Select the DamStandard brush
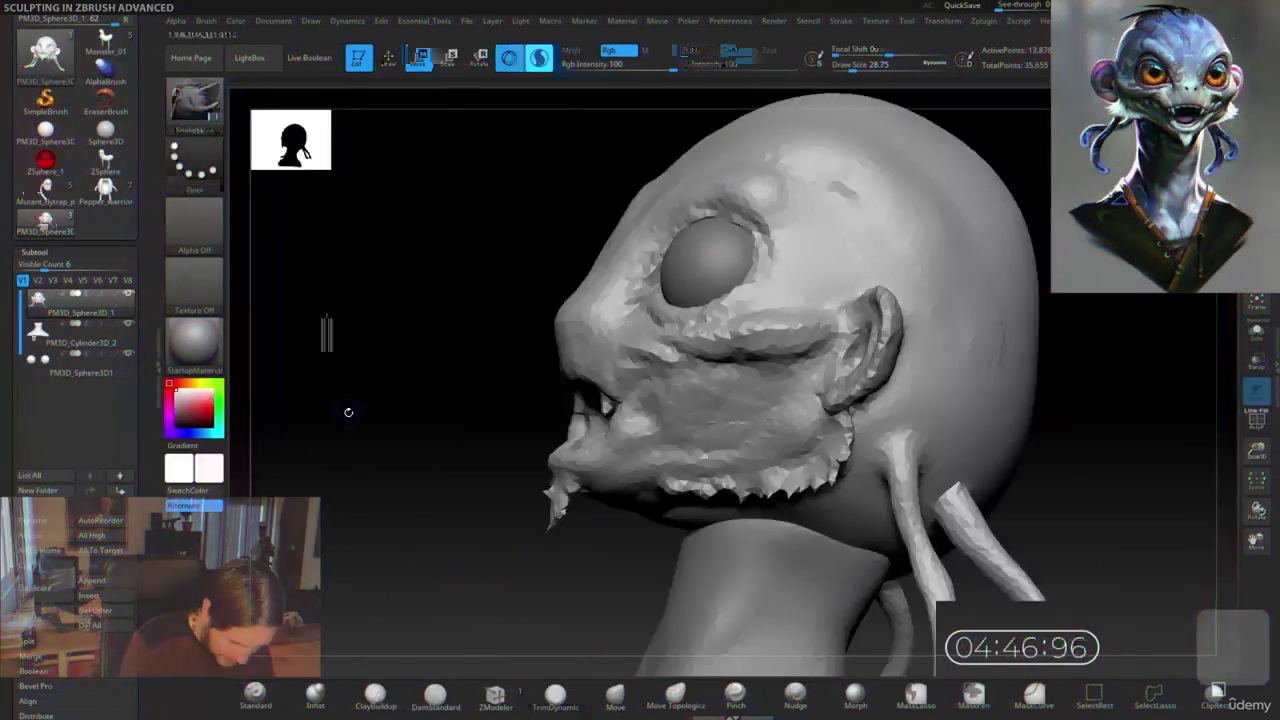 (x=435, y=696)
